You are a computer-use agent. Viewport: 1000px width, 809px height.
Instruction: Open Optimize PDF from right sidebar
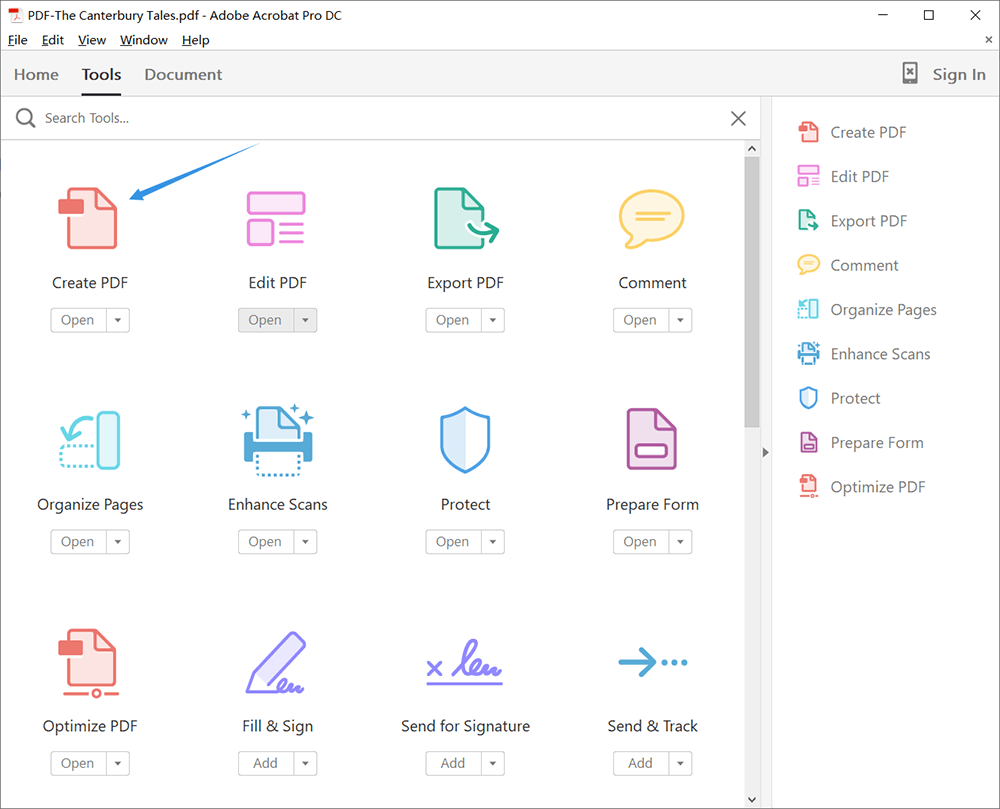click(877, 487)
